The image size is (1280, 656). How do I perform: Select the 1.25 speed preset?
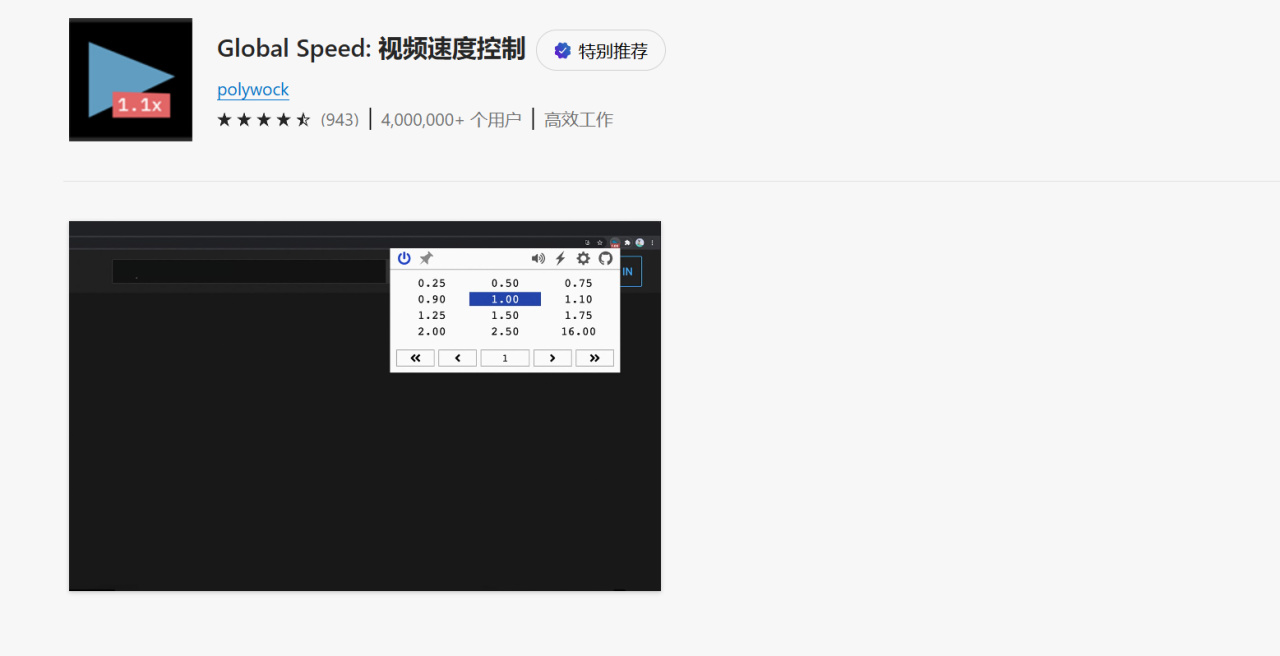(432, 315)
